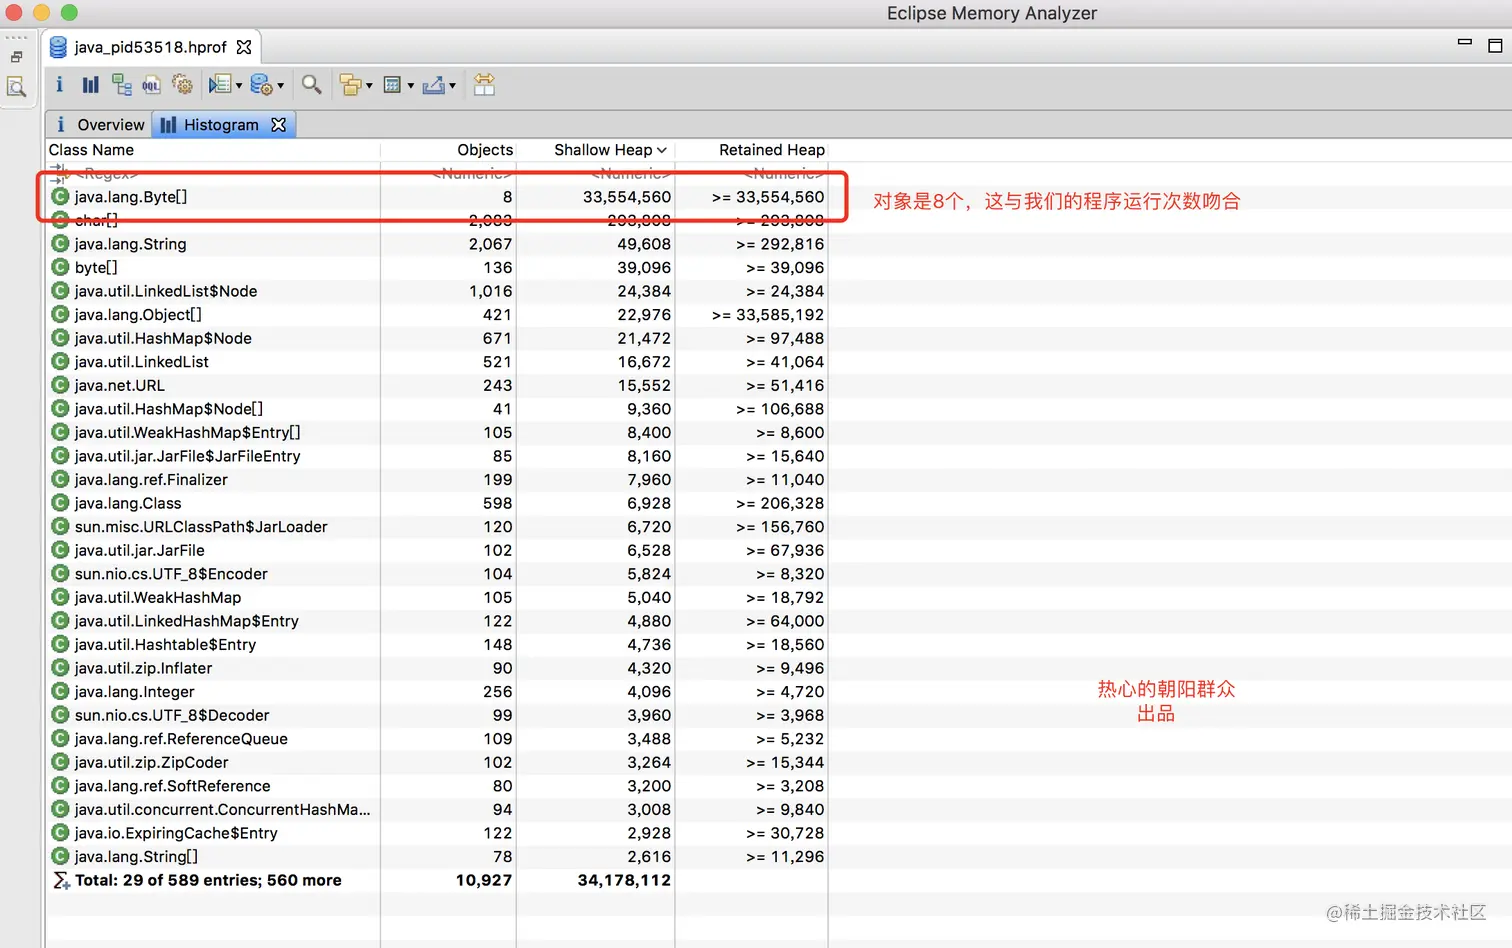The height and width of the screenshot is (948, 1512).
Task: Select the java.util.HashMap$Node row
Action: pos(437,338)
